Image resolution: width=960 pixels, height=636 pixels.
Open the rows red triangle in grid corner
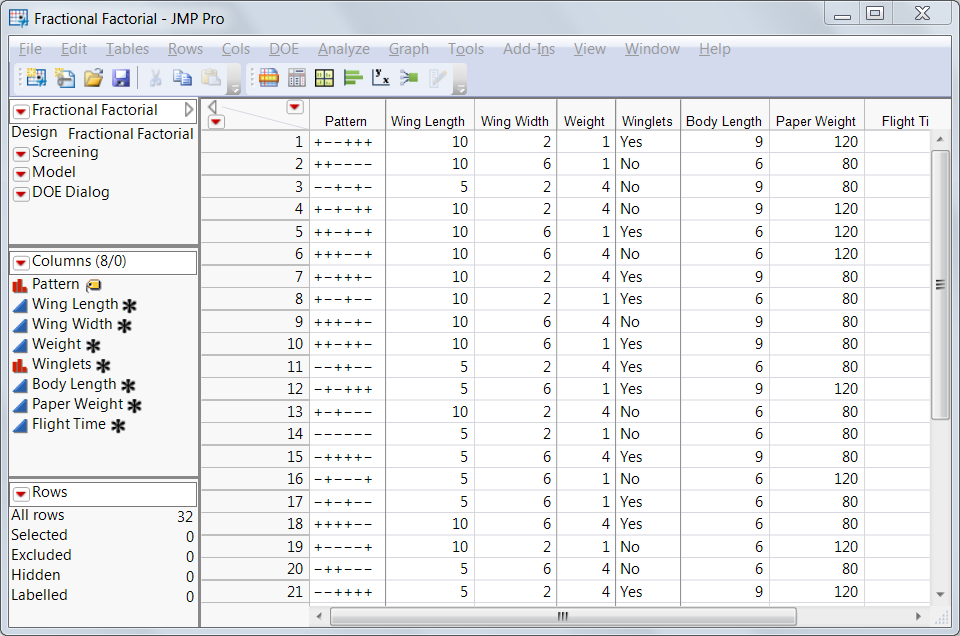(x=216, y=122)
